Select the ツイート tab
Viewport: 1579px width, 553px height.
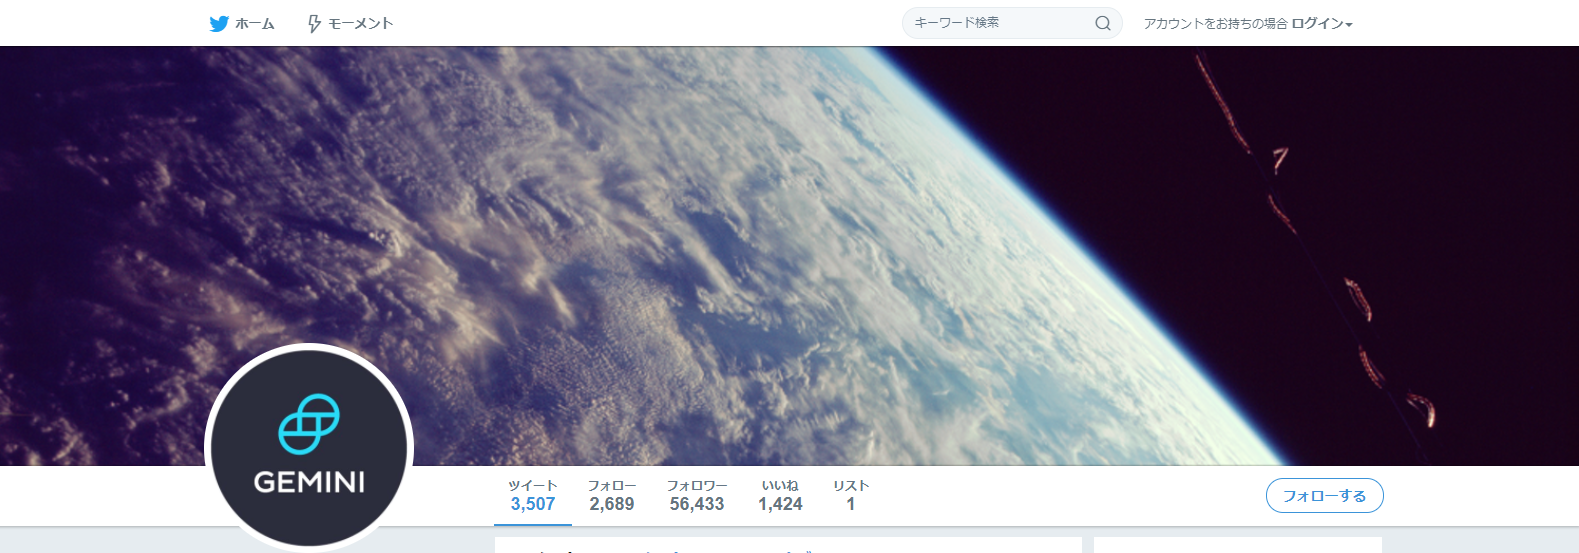(x=533, y=496)
